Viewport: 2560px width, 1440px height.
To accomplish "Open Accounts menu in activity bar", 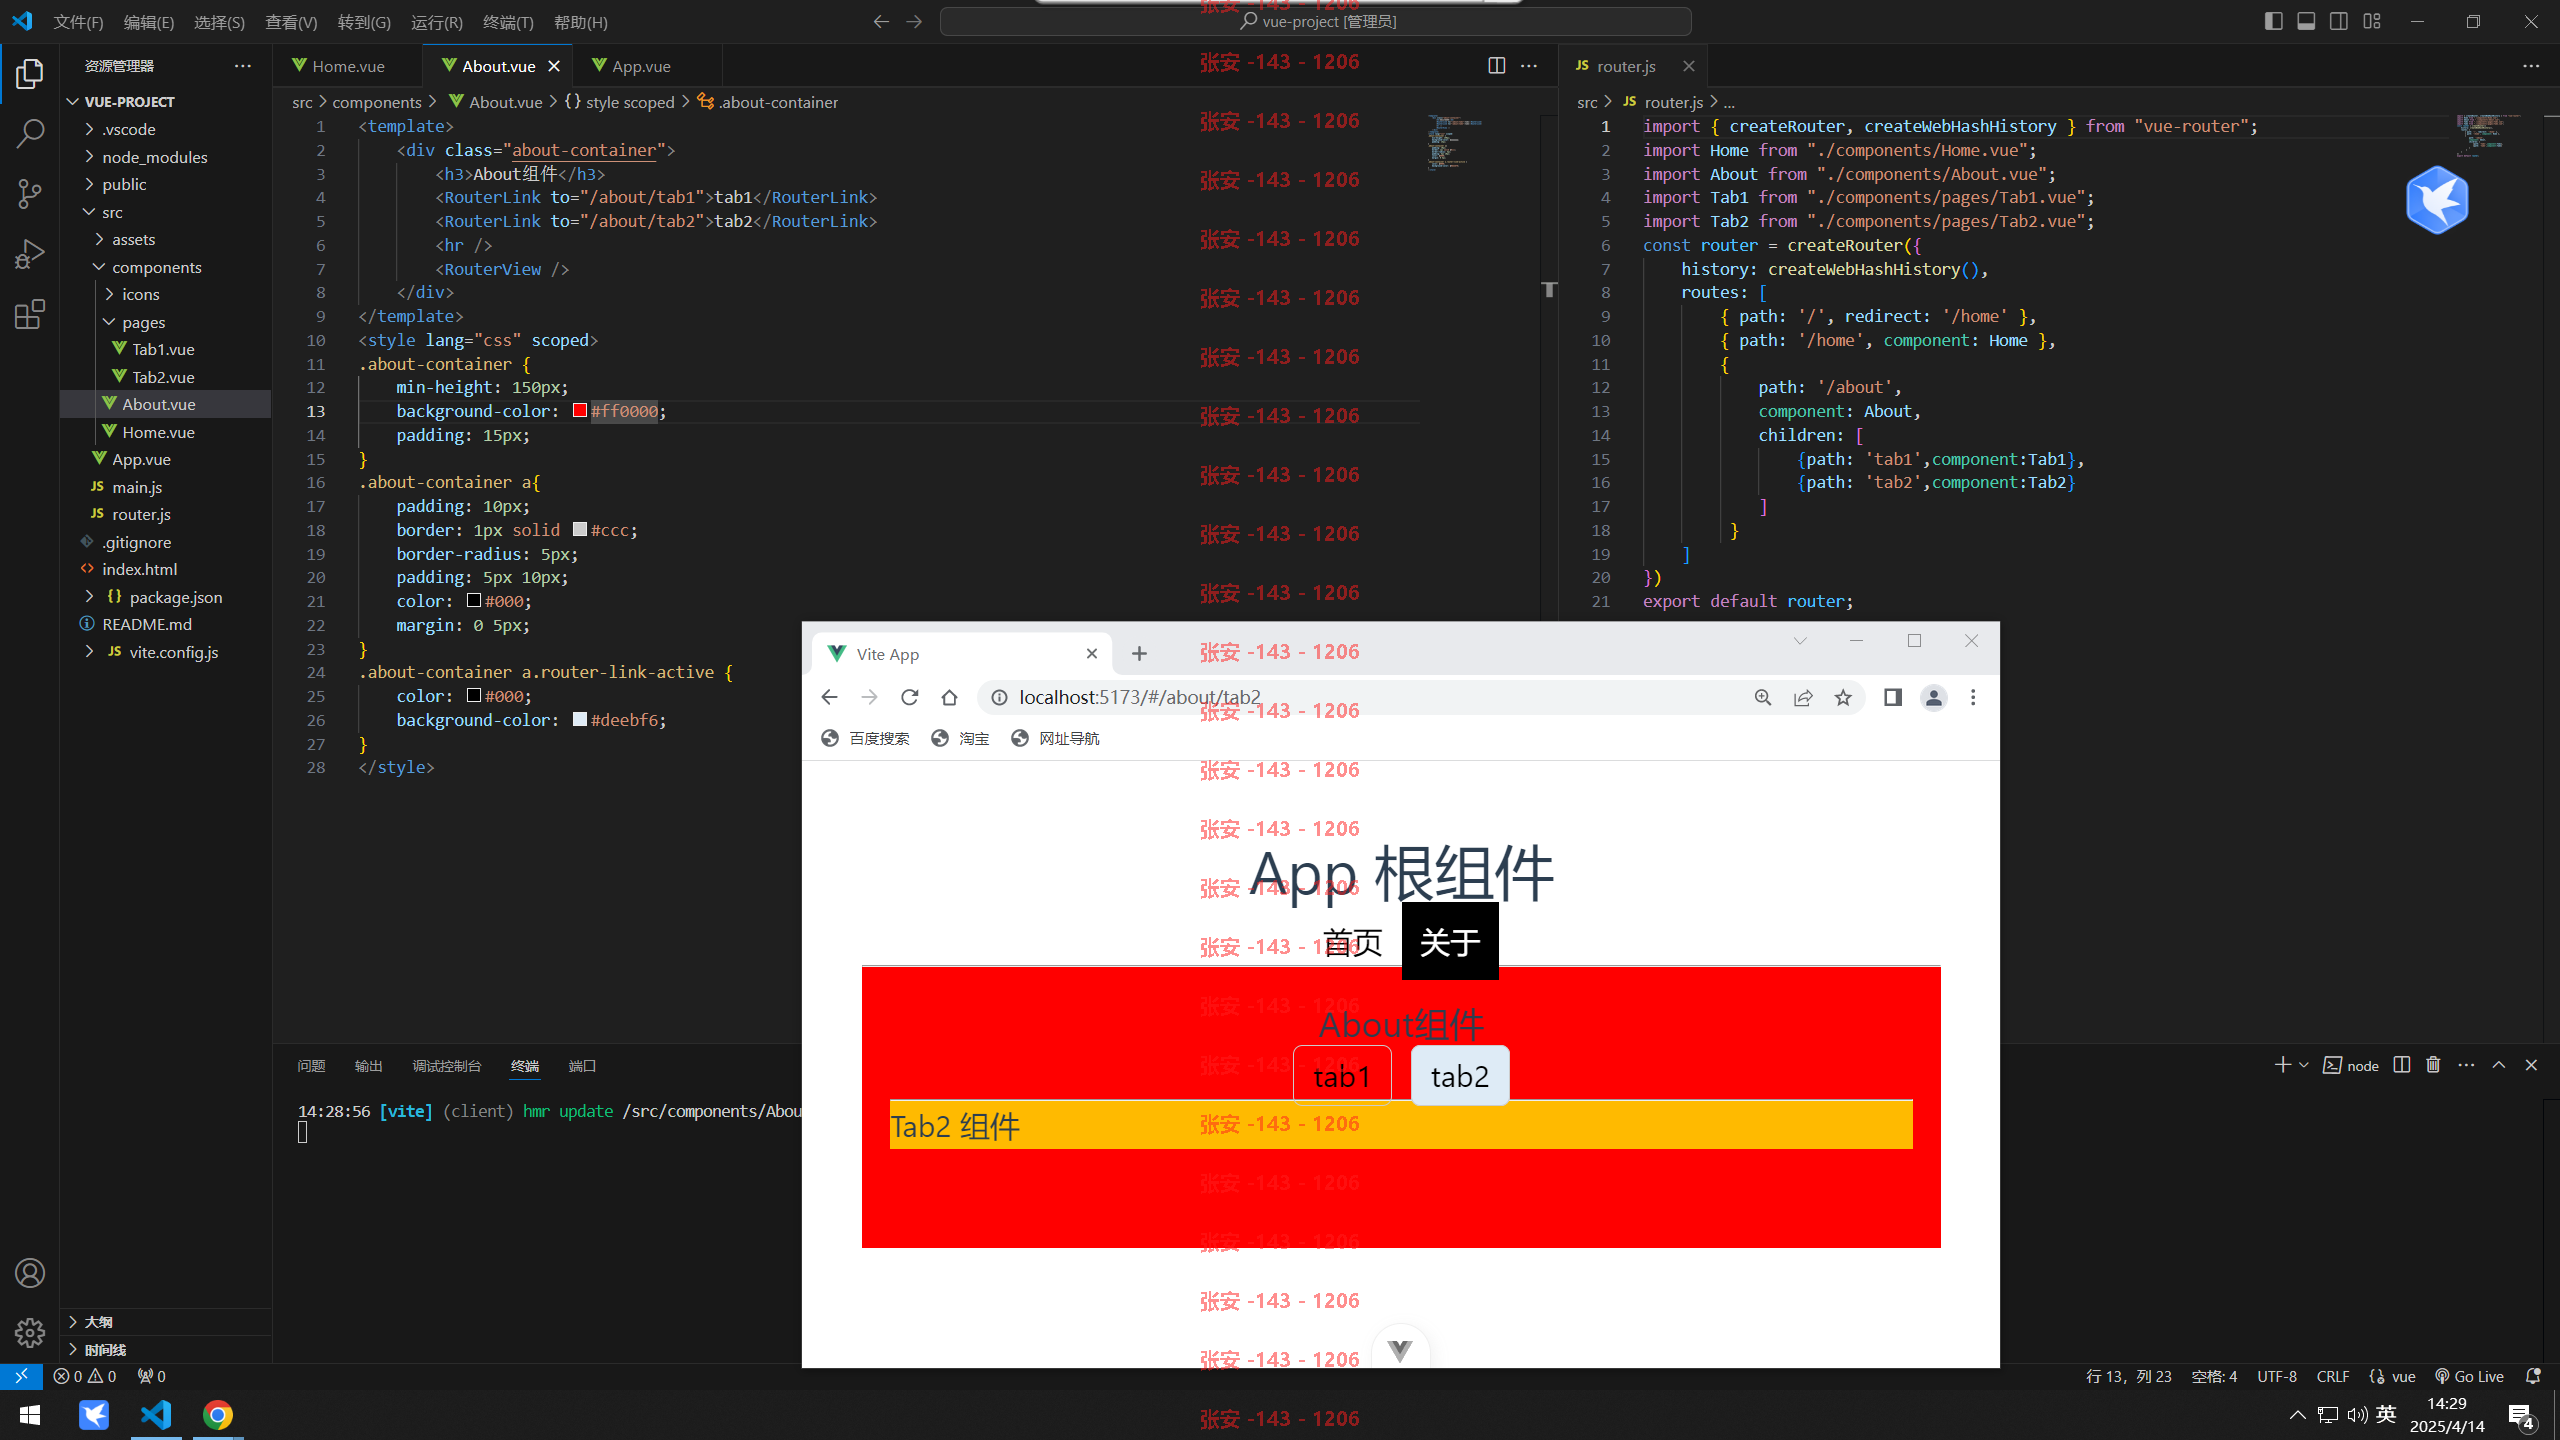I will click(30, 1273).
